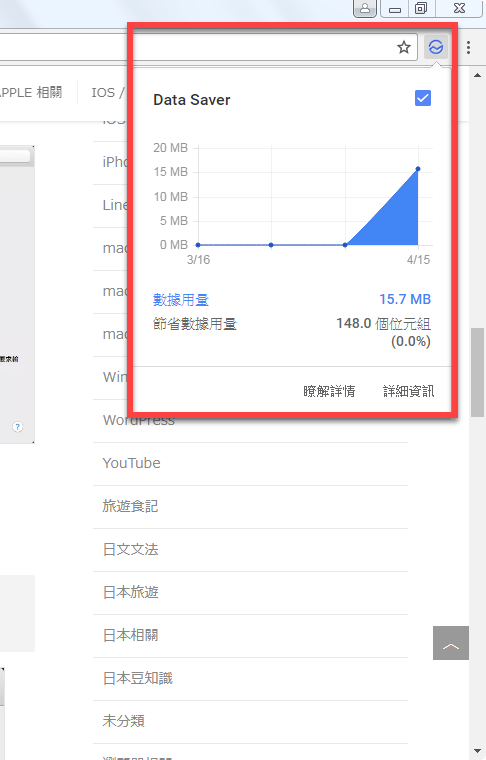486x760 pixels.
Task: Click the scrollbar up arrow
Action: [477, 75]
